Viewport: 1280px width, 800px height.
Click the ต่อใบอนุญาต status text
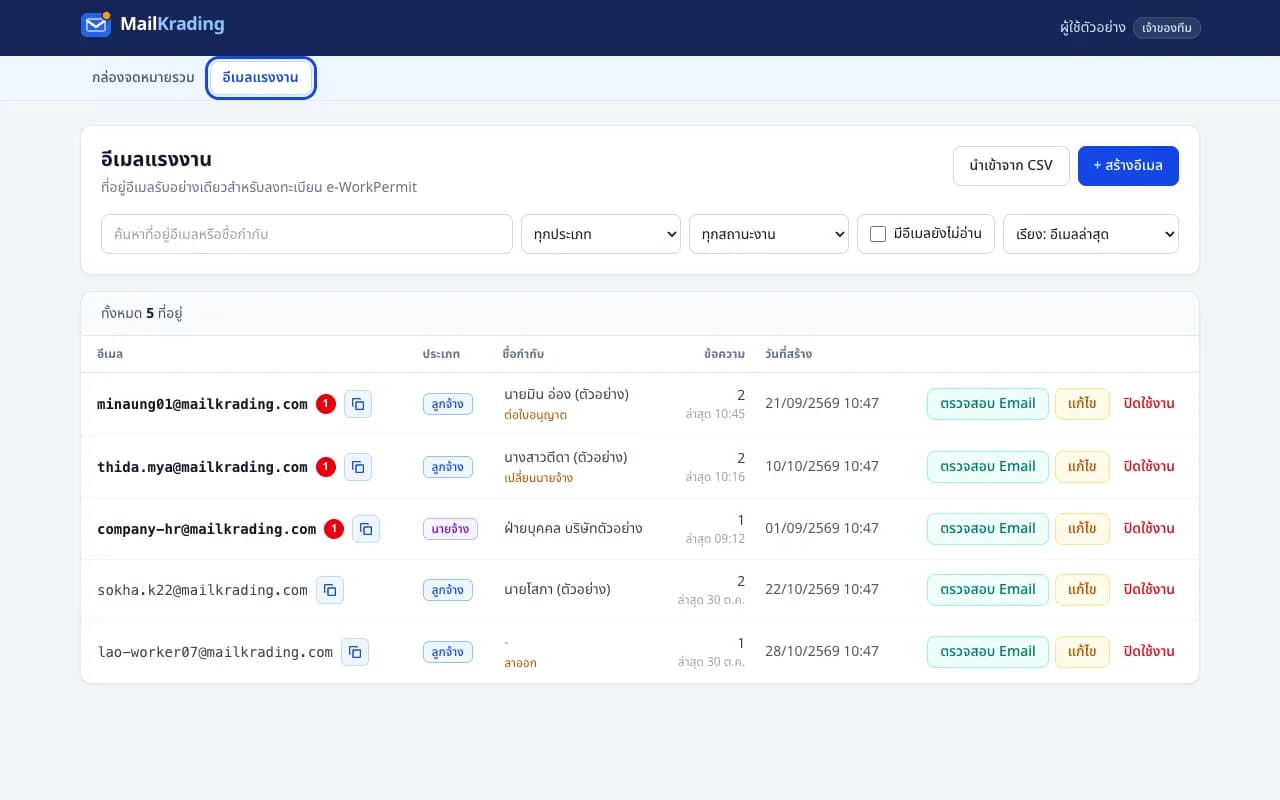point(536,415)
